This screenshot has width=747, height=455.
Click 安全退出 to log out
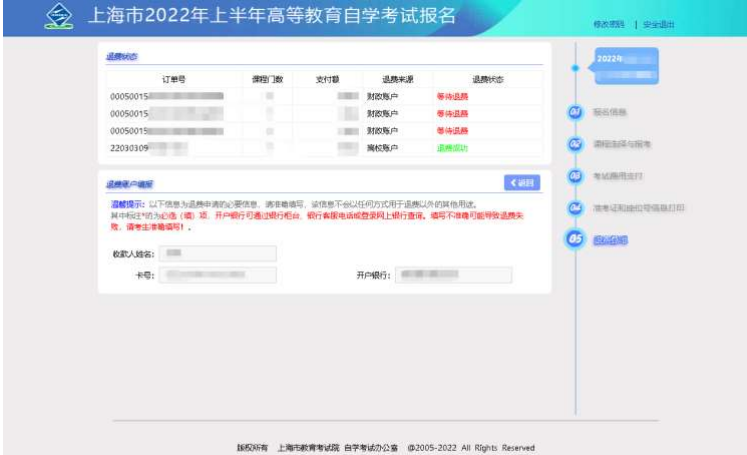[x=658, y=23]
